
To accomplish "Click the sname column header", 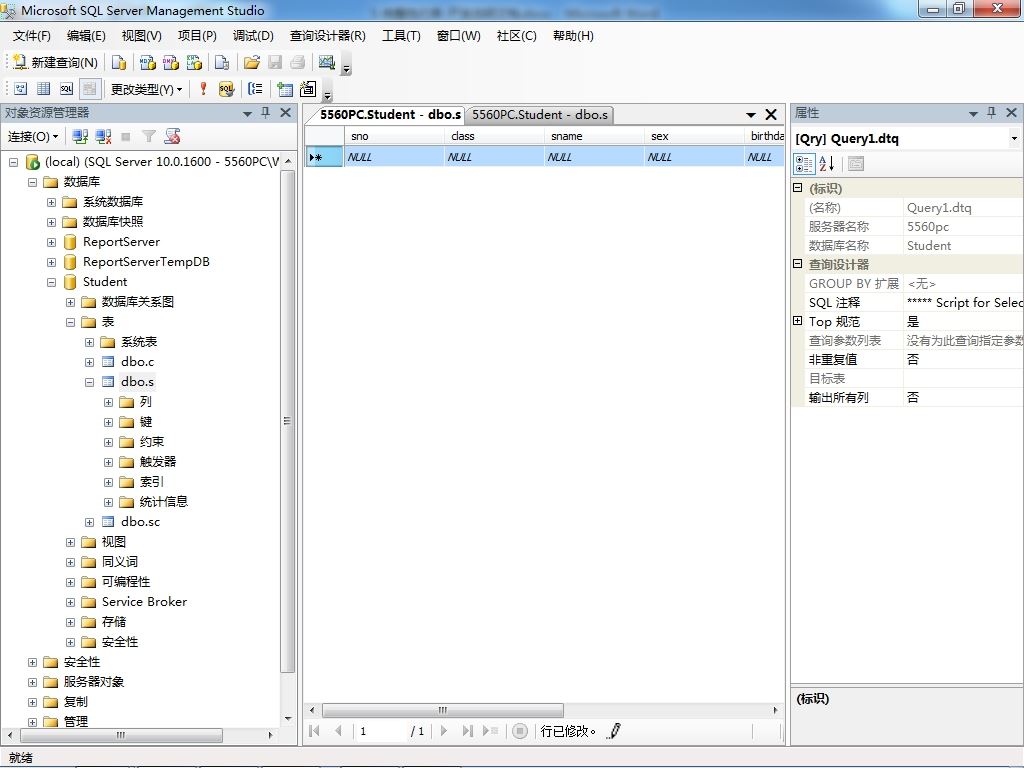I will pyautogui.click(x=594, y=136).
